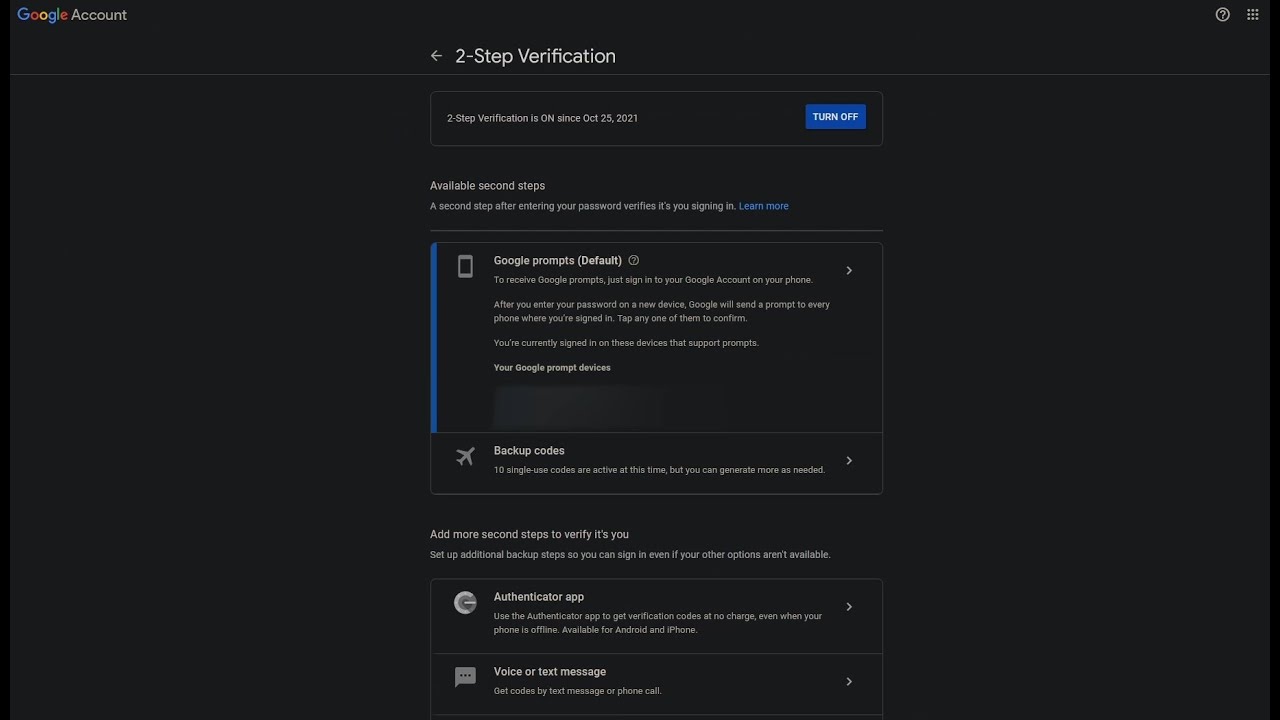This screenshot has width=1280, height=720.
Task: Click 'Set up additional backup steps' description
Action: (x=630, y=555)
